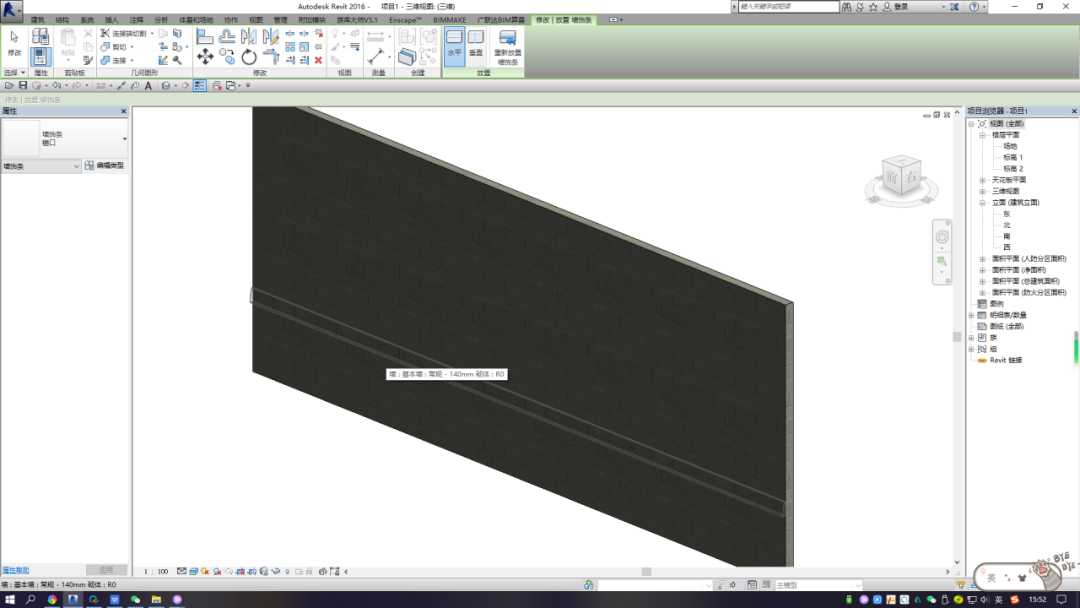Open the Properties palette icon
This screenshot has height=608, width=1080.
click(x=41, y=56)
